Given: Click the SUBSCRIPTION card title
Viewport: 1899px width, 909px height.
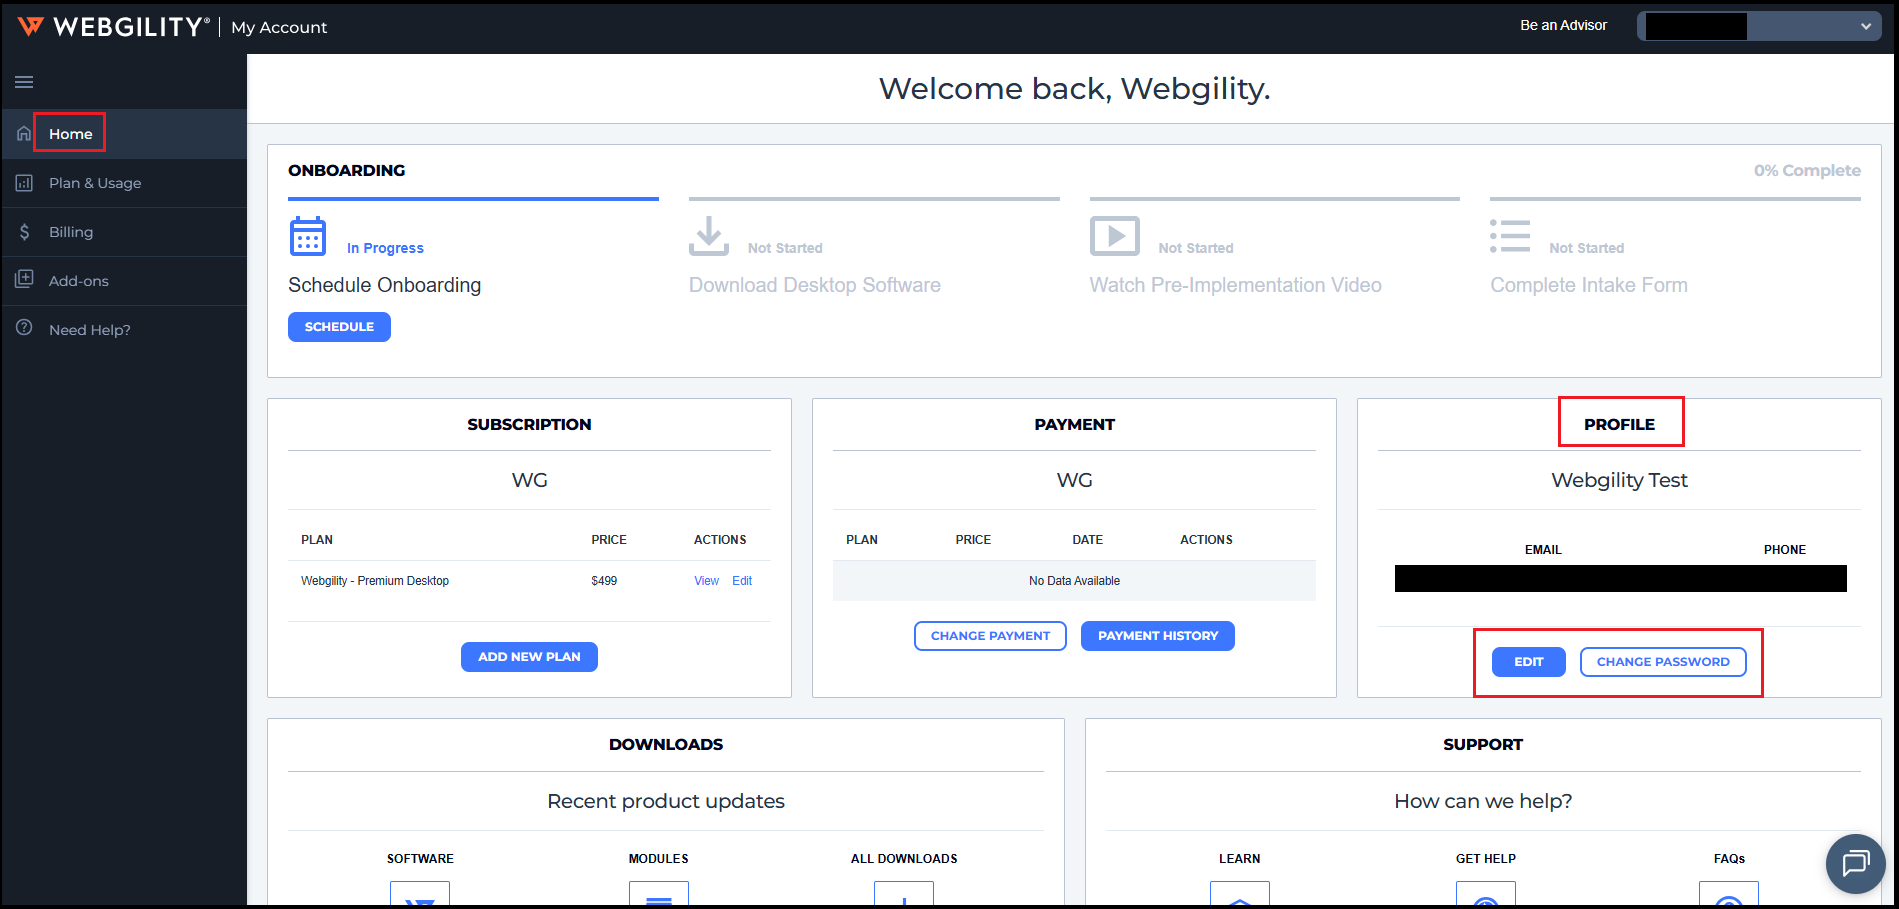Looking at the screenshot, I should [529, 425].
